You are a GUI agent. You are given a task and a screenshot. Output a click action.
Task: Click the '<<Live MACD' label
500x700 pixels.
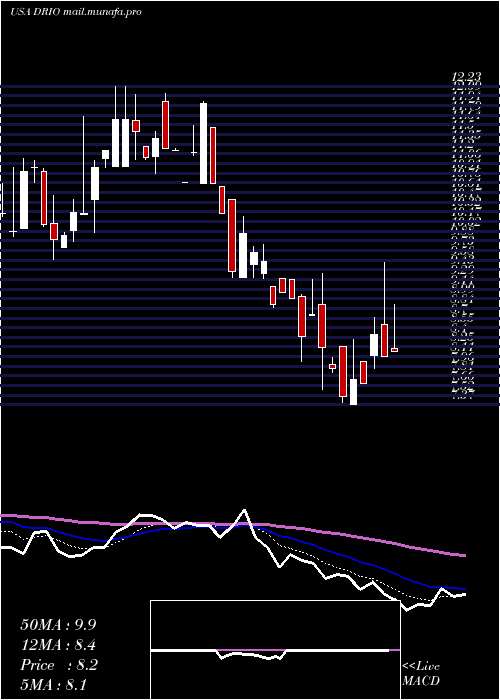(x=421, y=674)
